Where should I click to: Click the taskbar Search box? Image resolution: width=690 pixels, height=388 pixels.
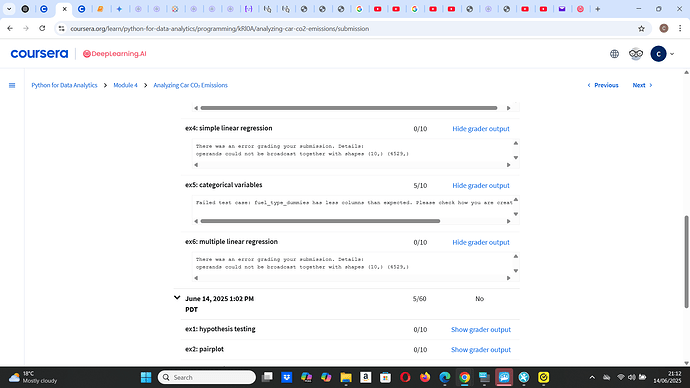point(207,377)
